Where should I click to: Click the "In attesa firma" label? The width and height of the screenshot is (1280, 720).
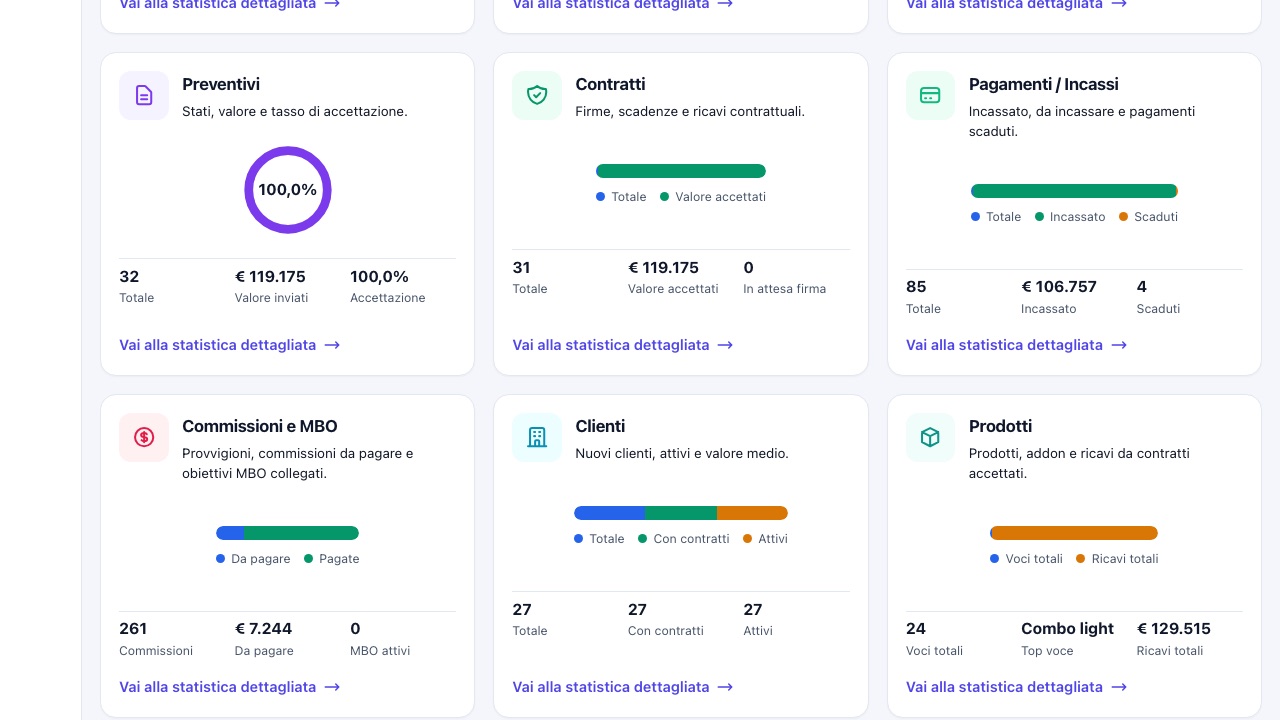(x=785, y=289)
